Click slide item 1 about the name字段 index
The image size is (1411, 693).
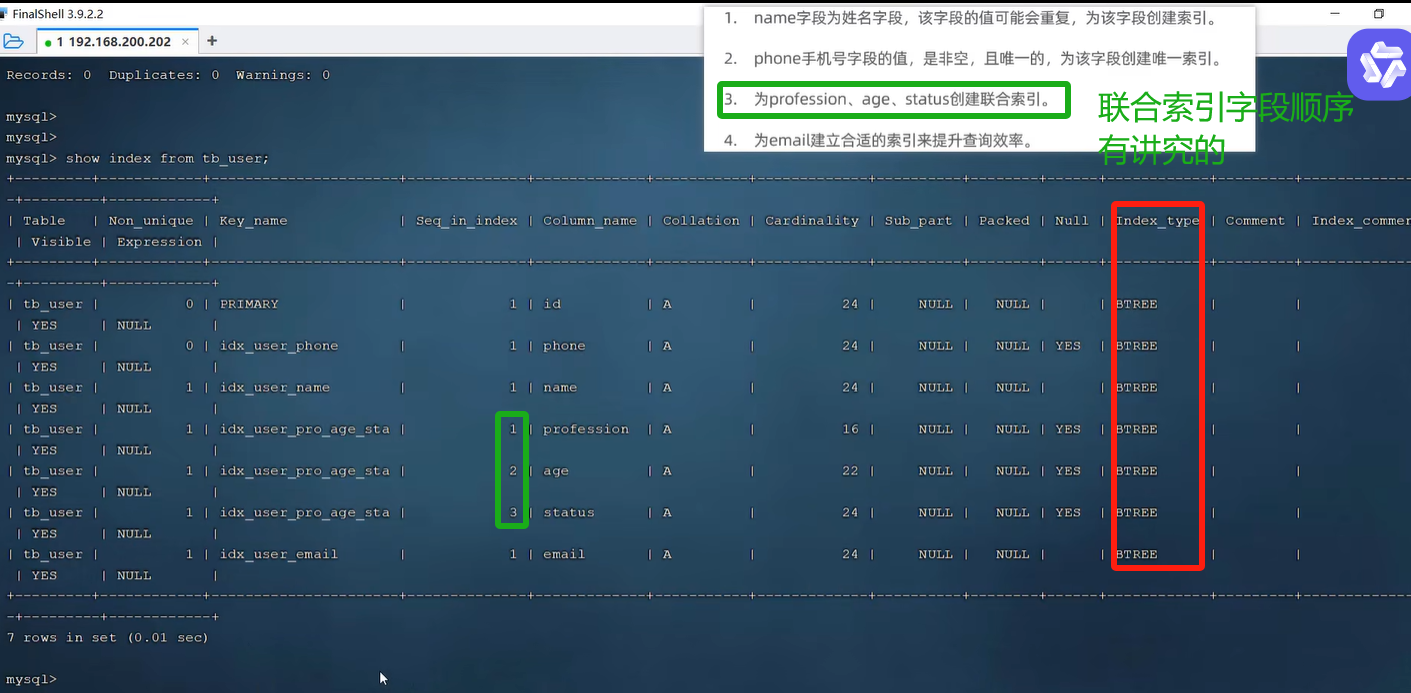(970, 18)
